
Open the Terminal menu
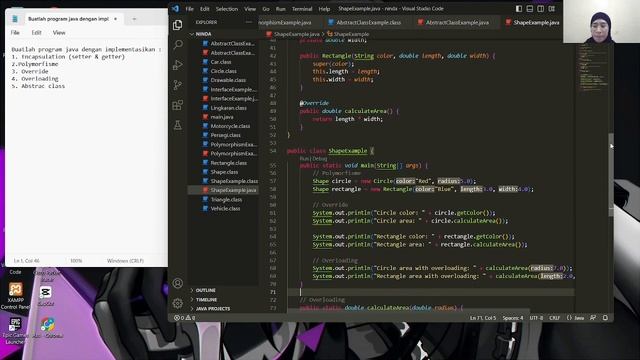(302, 9)
